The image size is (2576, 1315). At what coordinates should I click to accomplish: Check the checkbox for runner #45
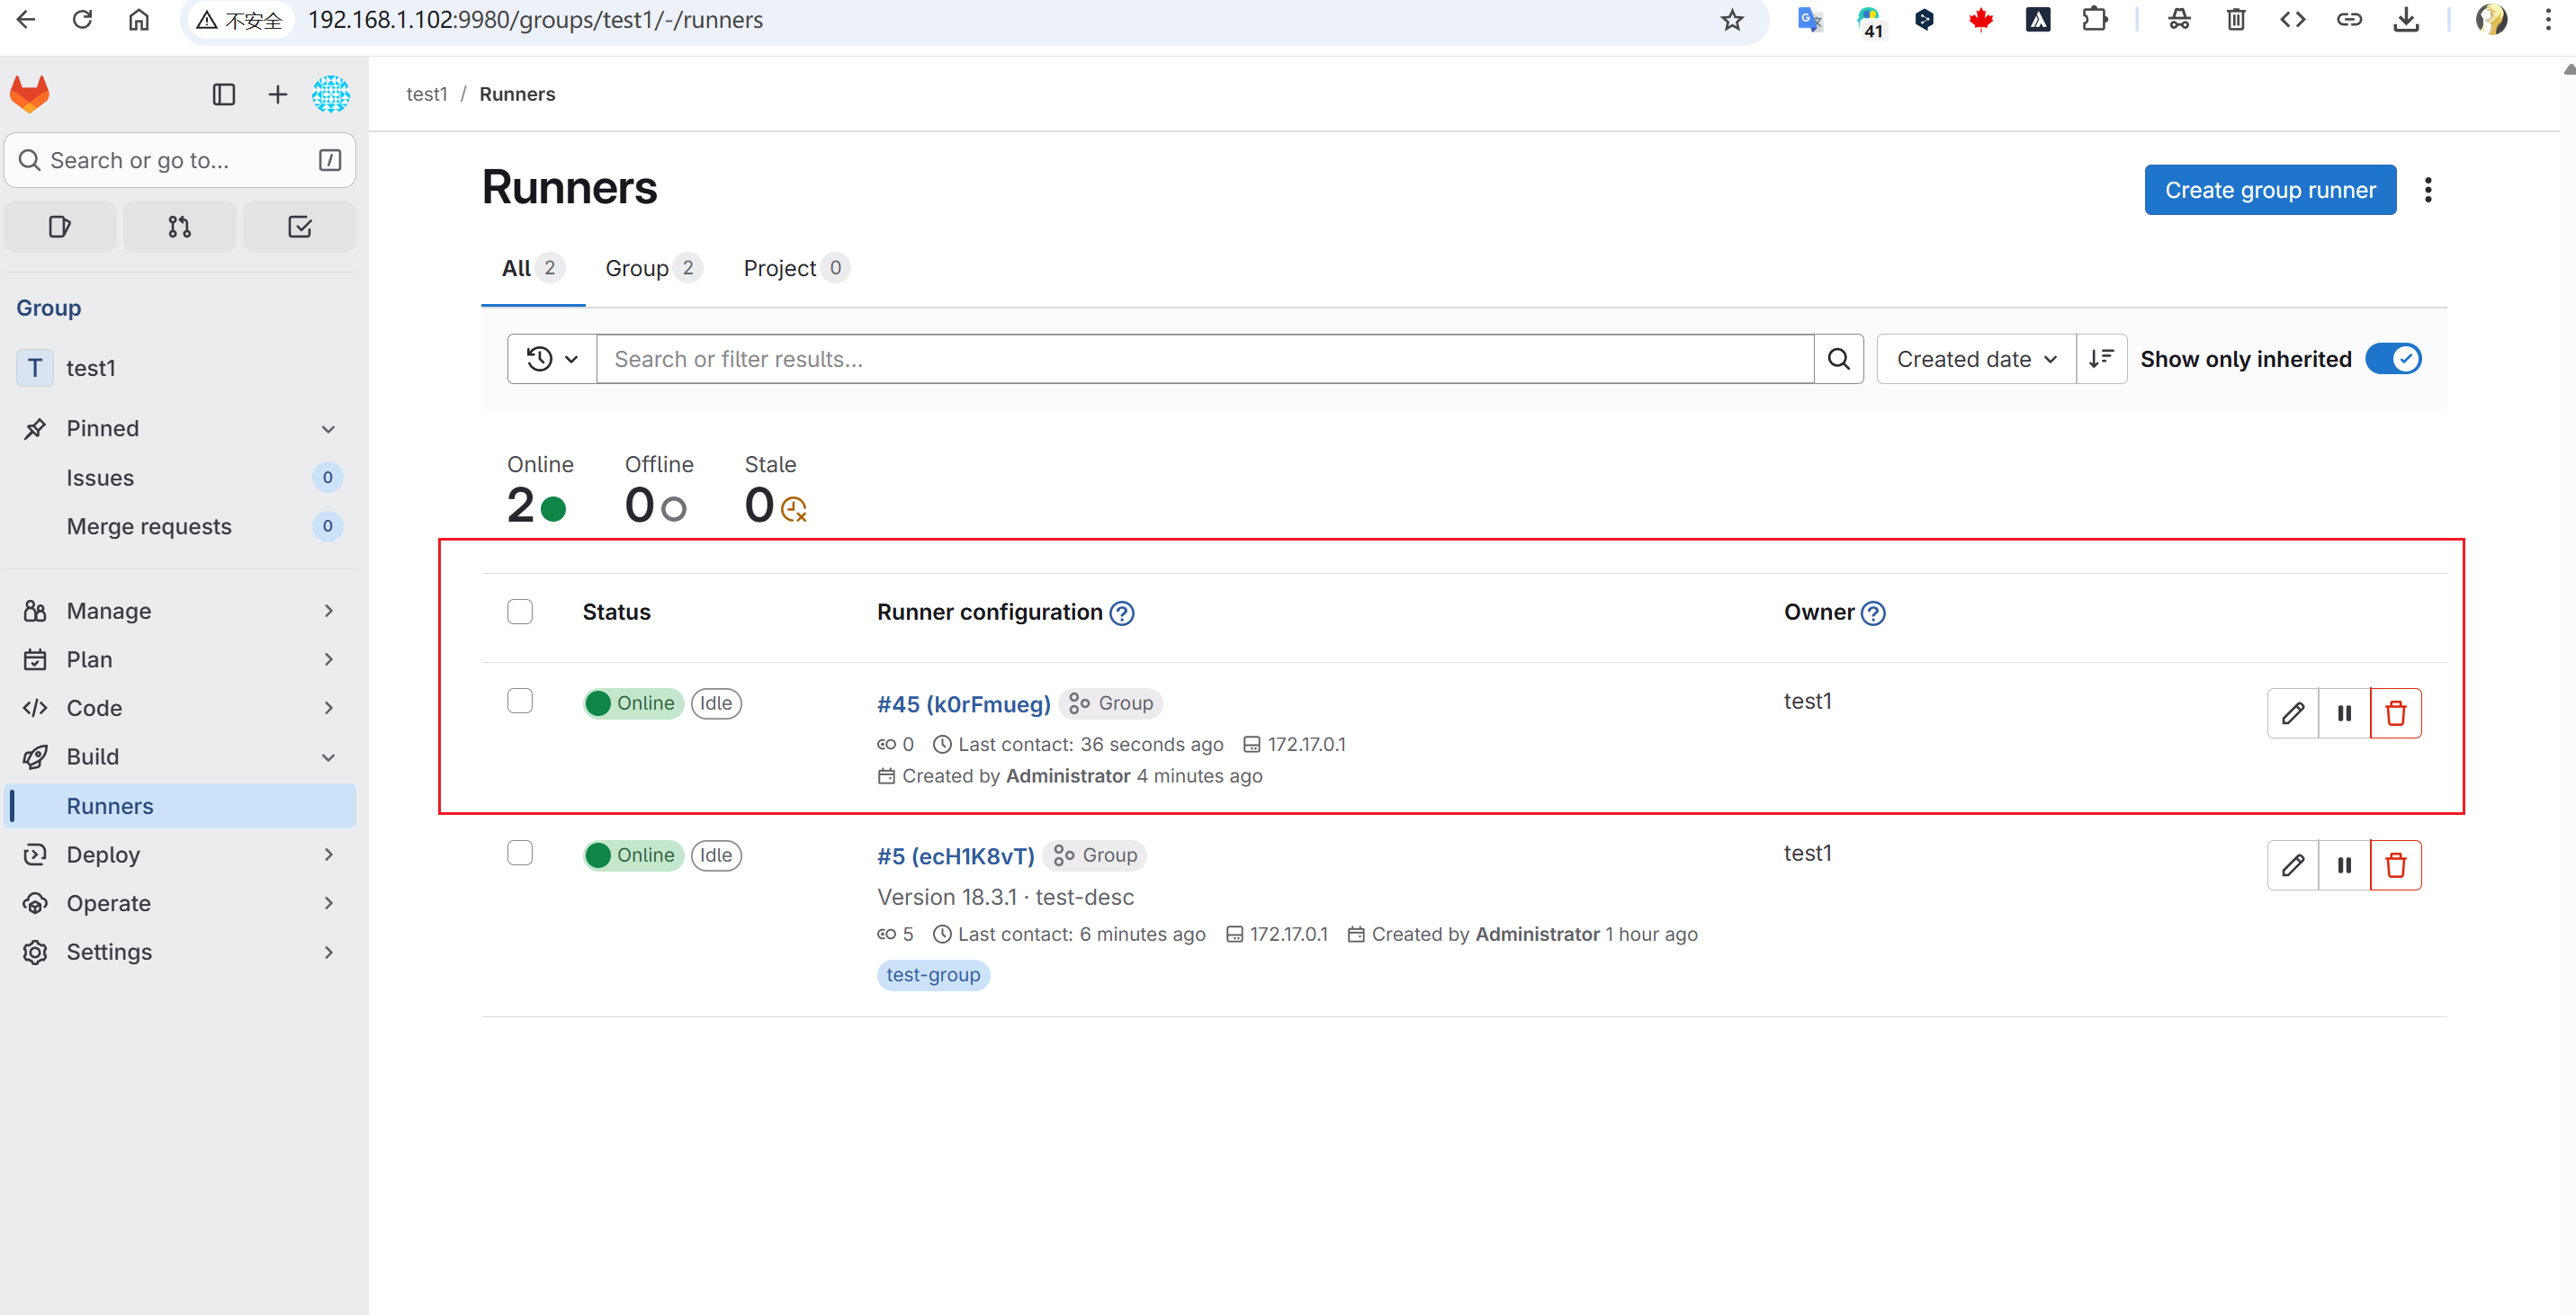520,701
